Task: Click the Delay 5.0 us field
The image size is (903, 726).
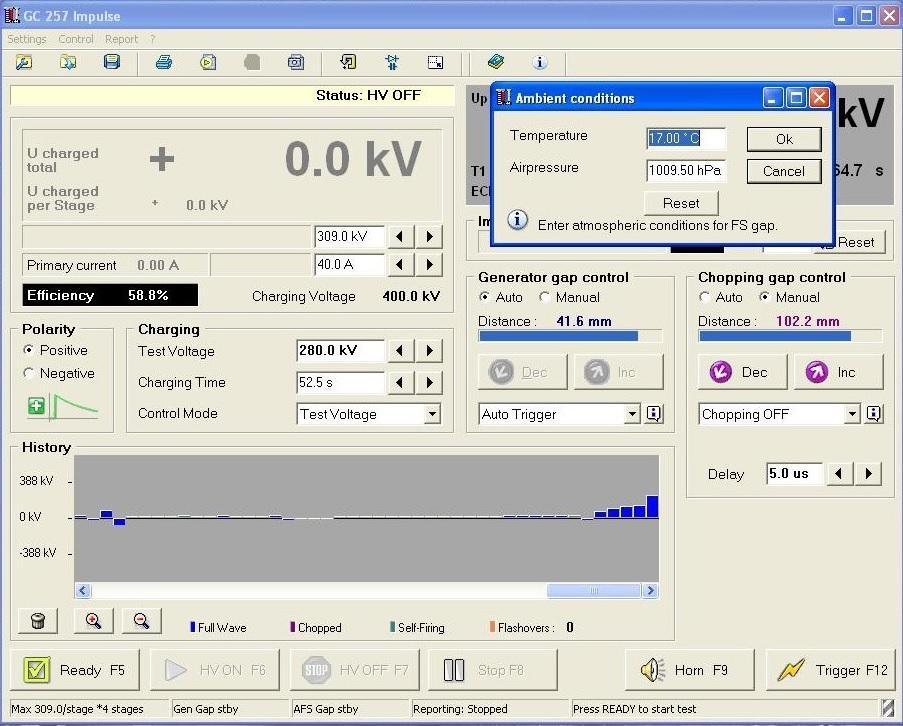Action: [794, 474]
